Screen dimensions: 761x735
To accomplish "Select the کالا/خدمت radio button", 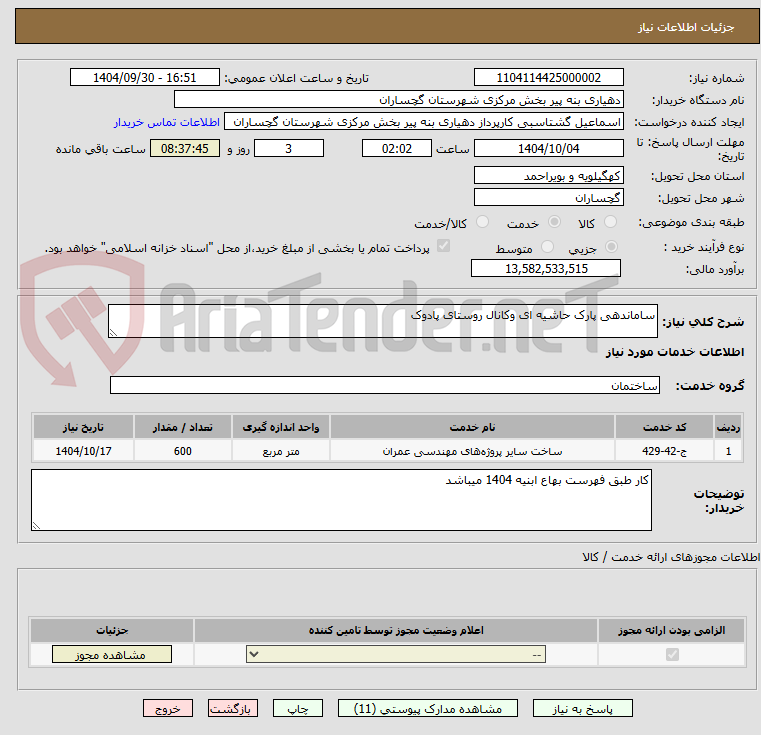I will (482, 222).
